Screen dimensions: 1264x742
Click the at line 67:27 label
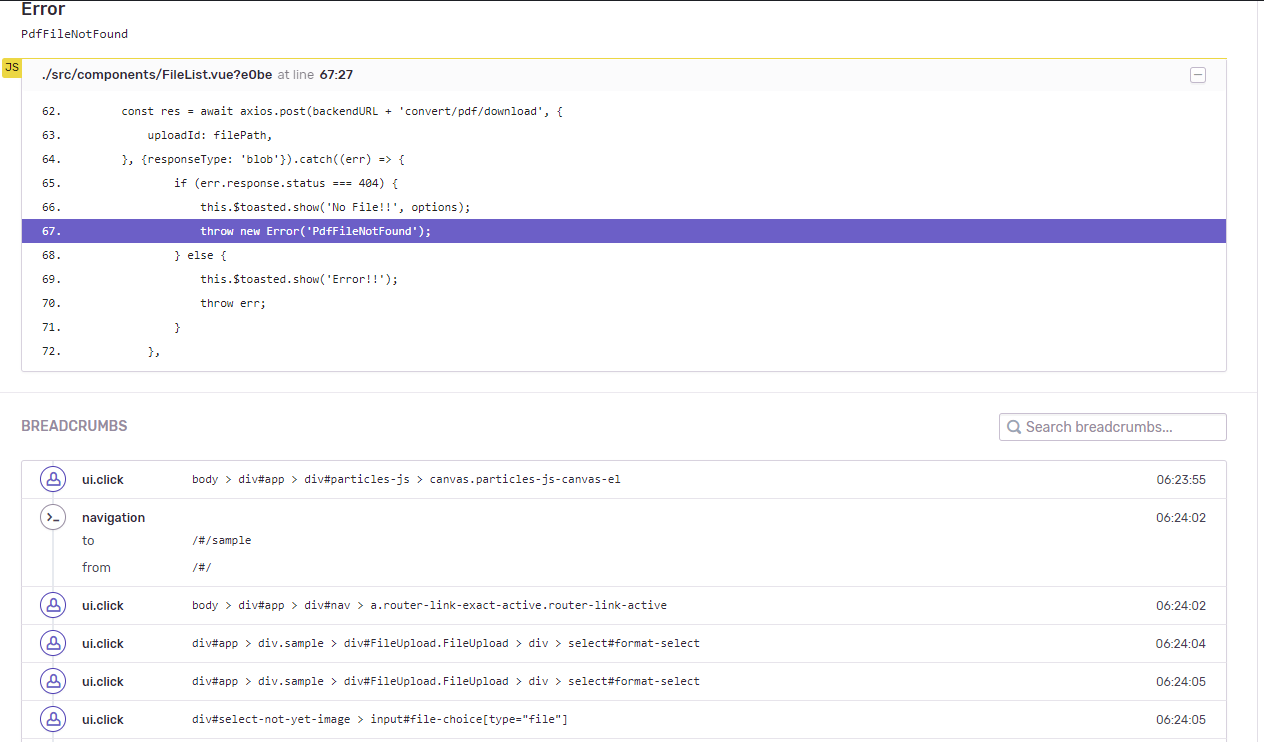[x=314, y=74]
